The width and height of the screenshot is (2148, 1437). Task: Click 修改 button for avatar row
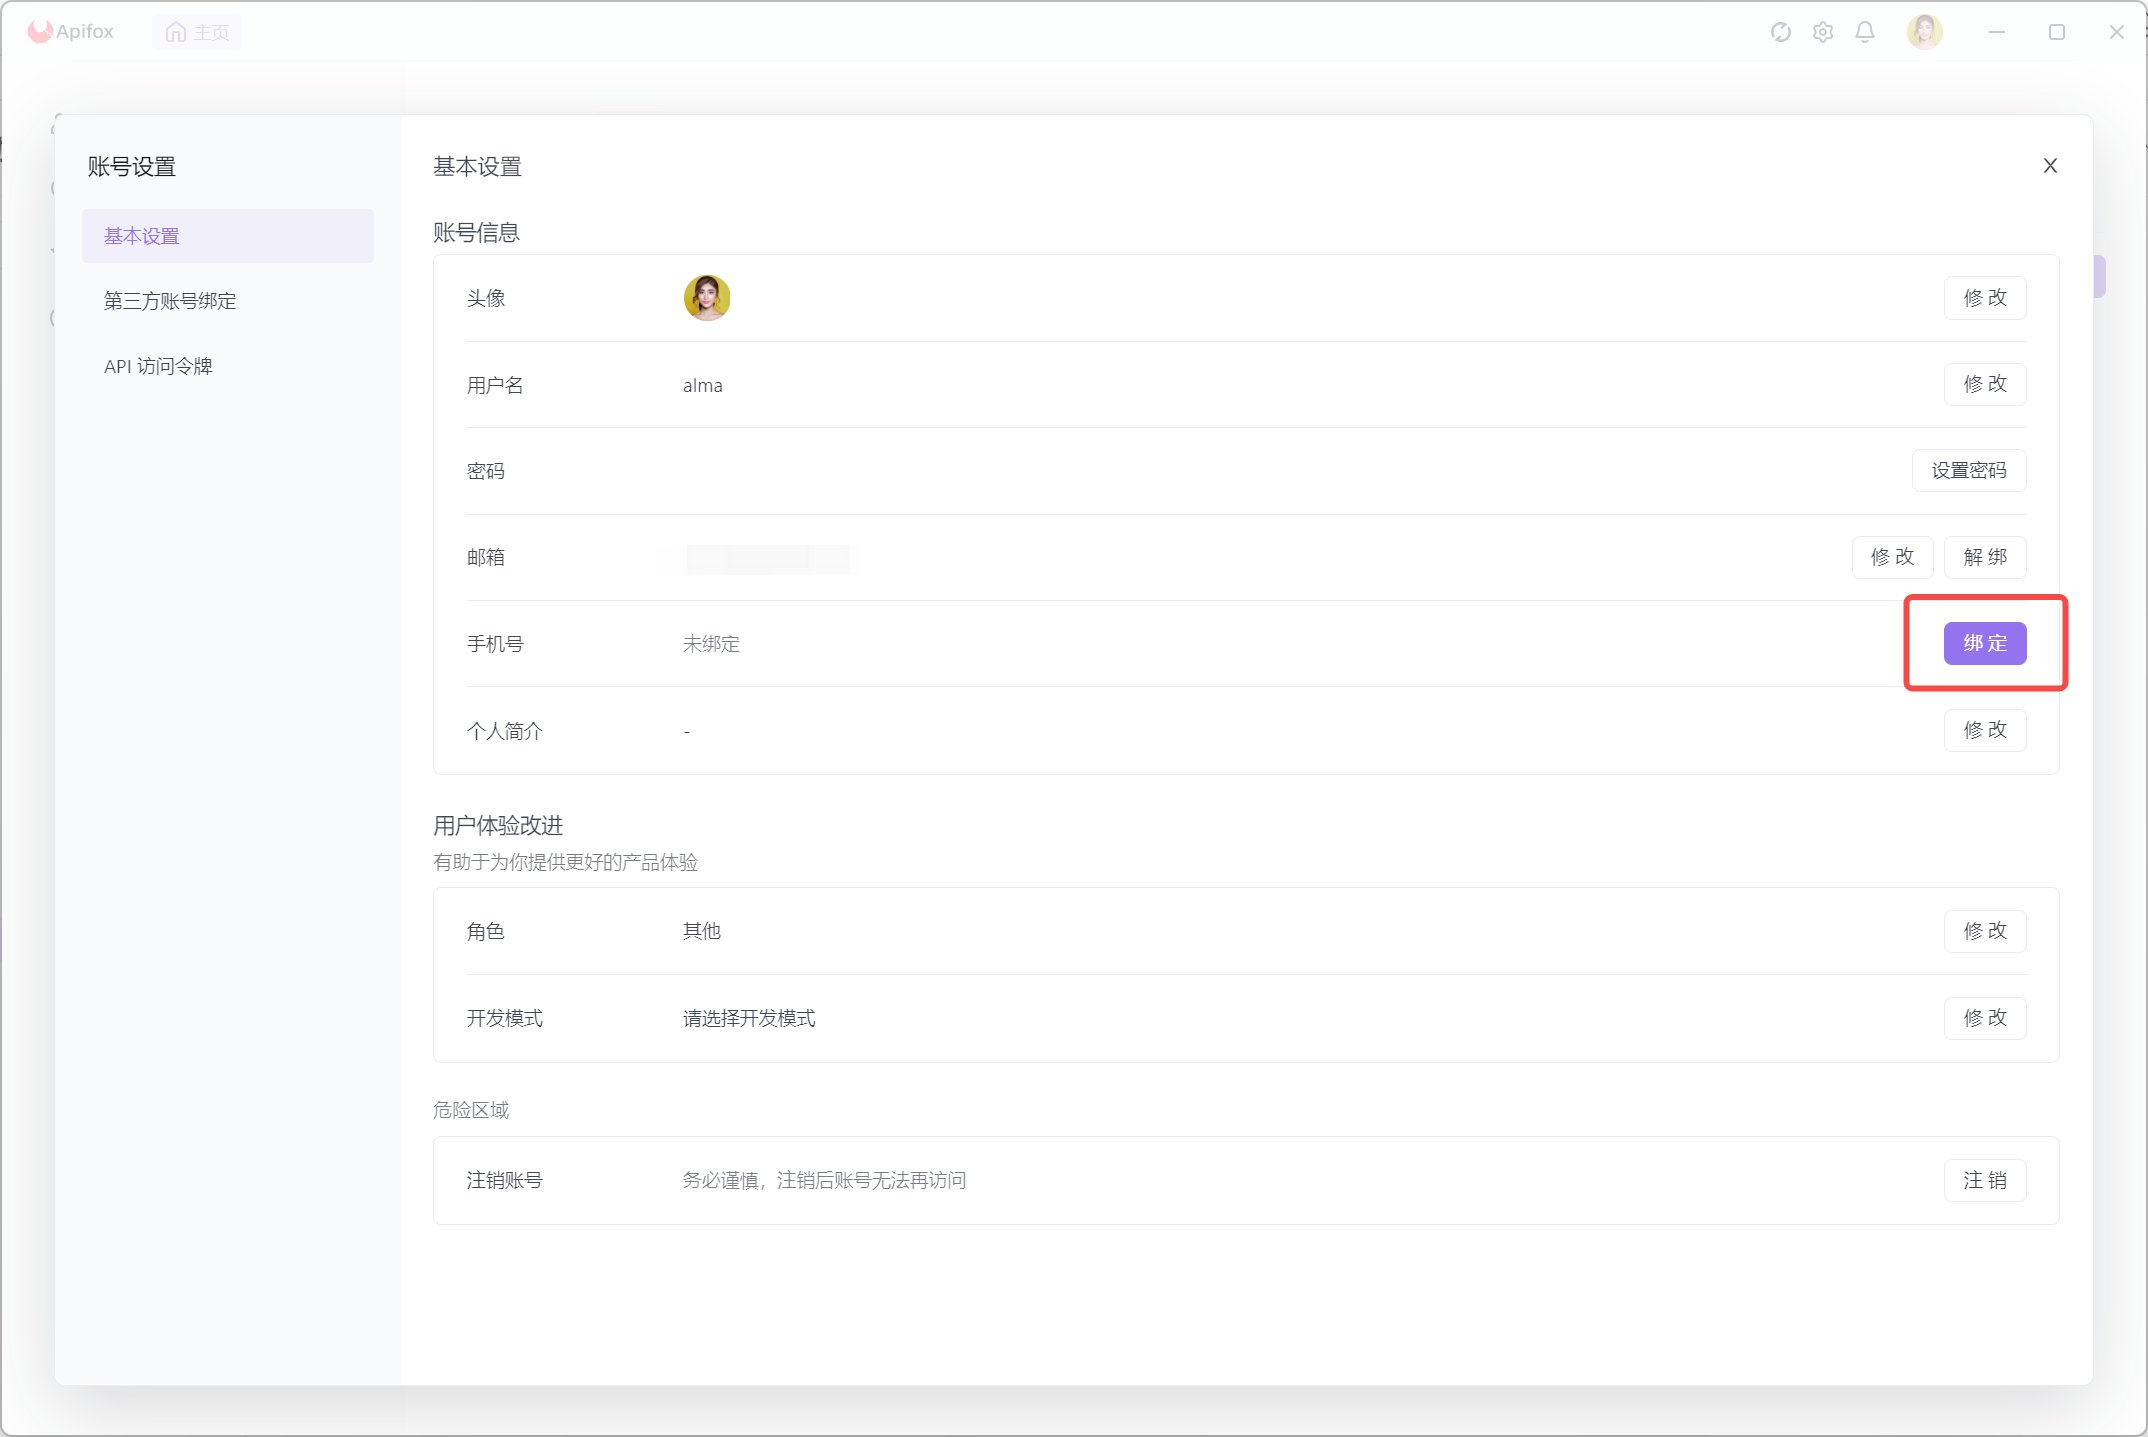tap(1984, 298)
